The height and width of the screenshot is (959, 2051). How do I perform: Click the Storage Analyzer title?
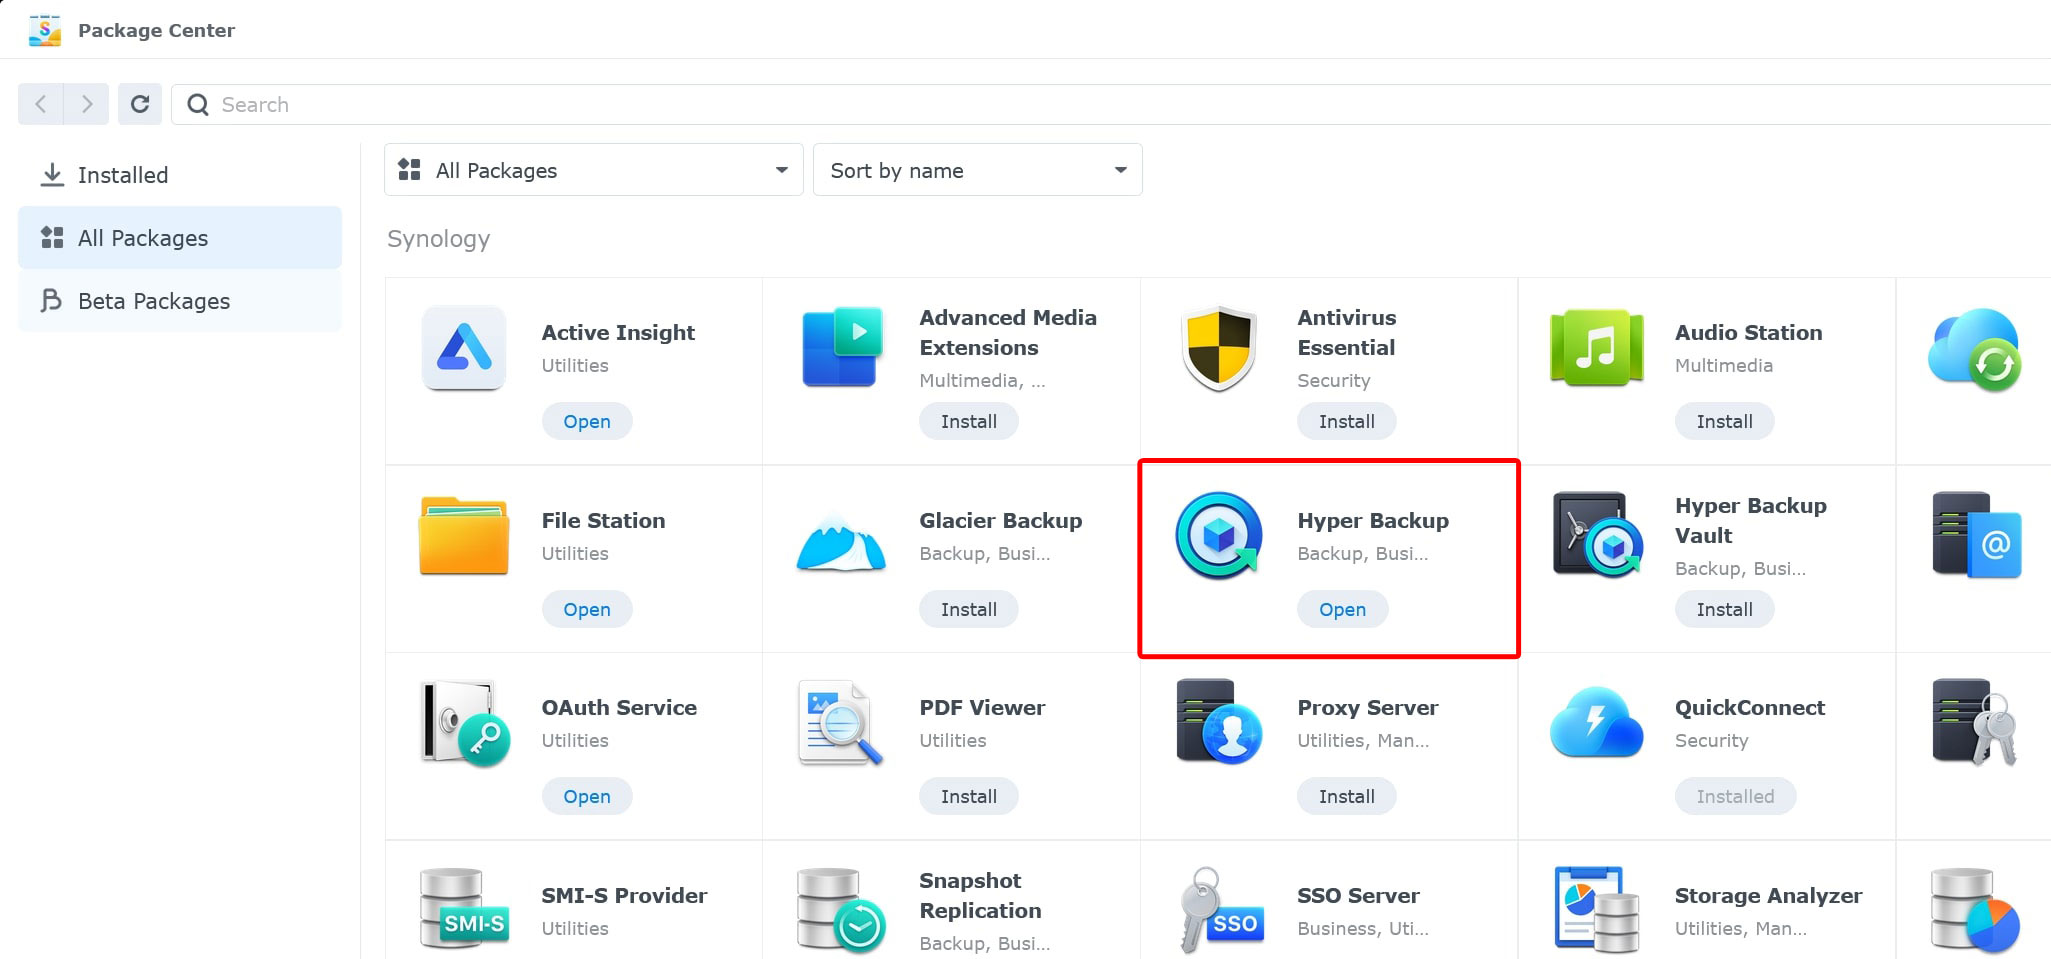point(1768,895)
